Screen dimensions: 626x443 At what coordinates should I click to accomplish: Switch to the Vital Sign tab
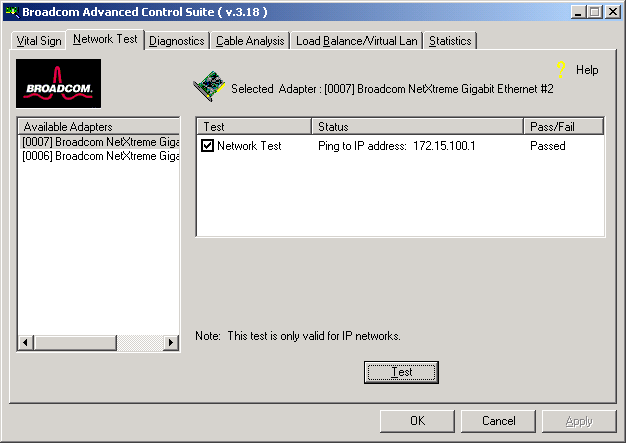point(39,41)
